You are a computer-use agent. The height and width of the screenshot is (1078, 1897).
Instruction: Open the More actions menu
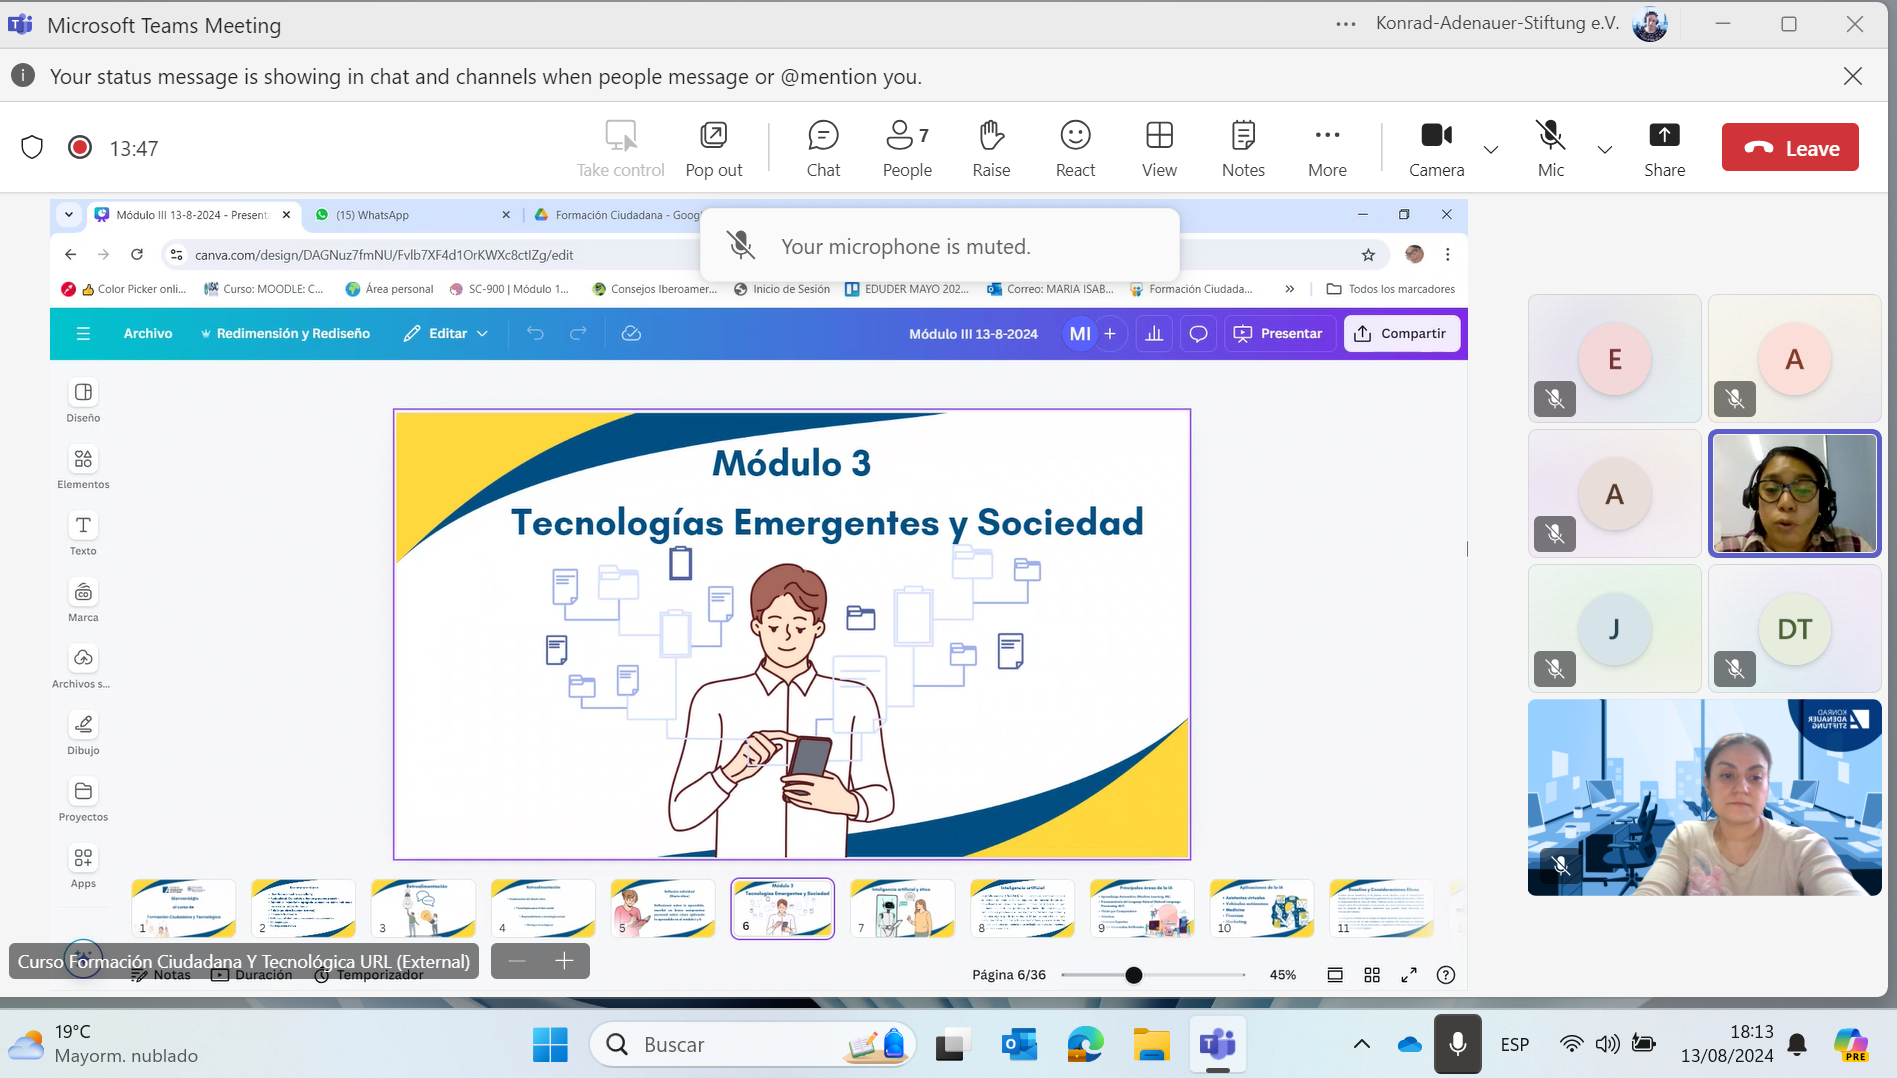pos(1326,148)
